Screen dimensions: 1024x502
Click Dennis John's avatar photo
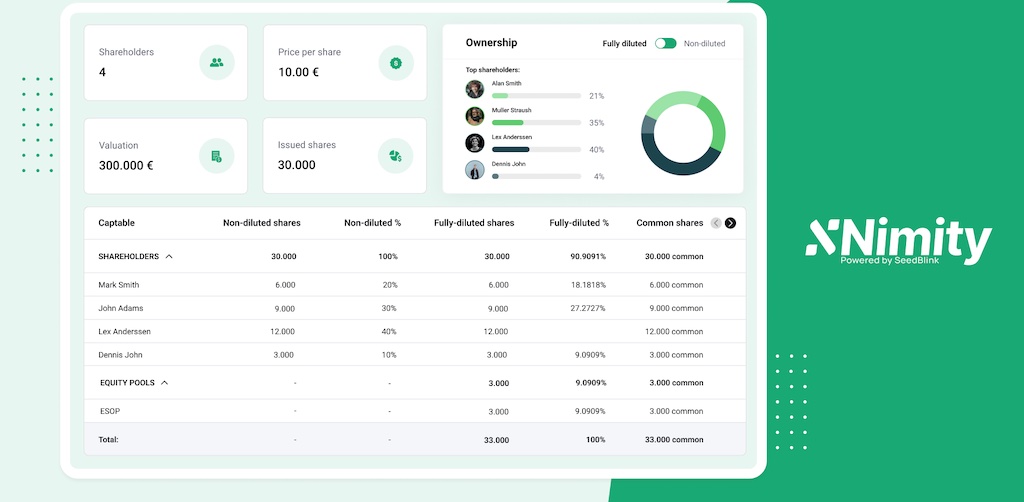pyautogui.click(x=475, y=170)
